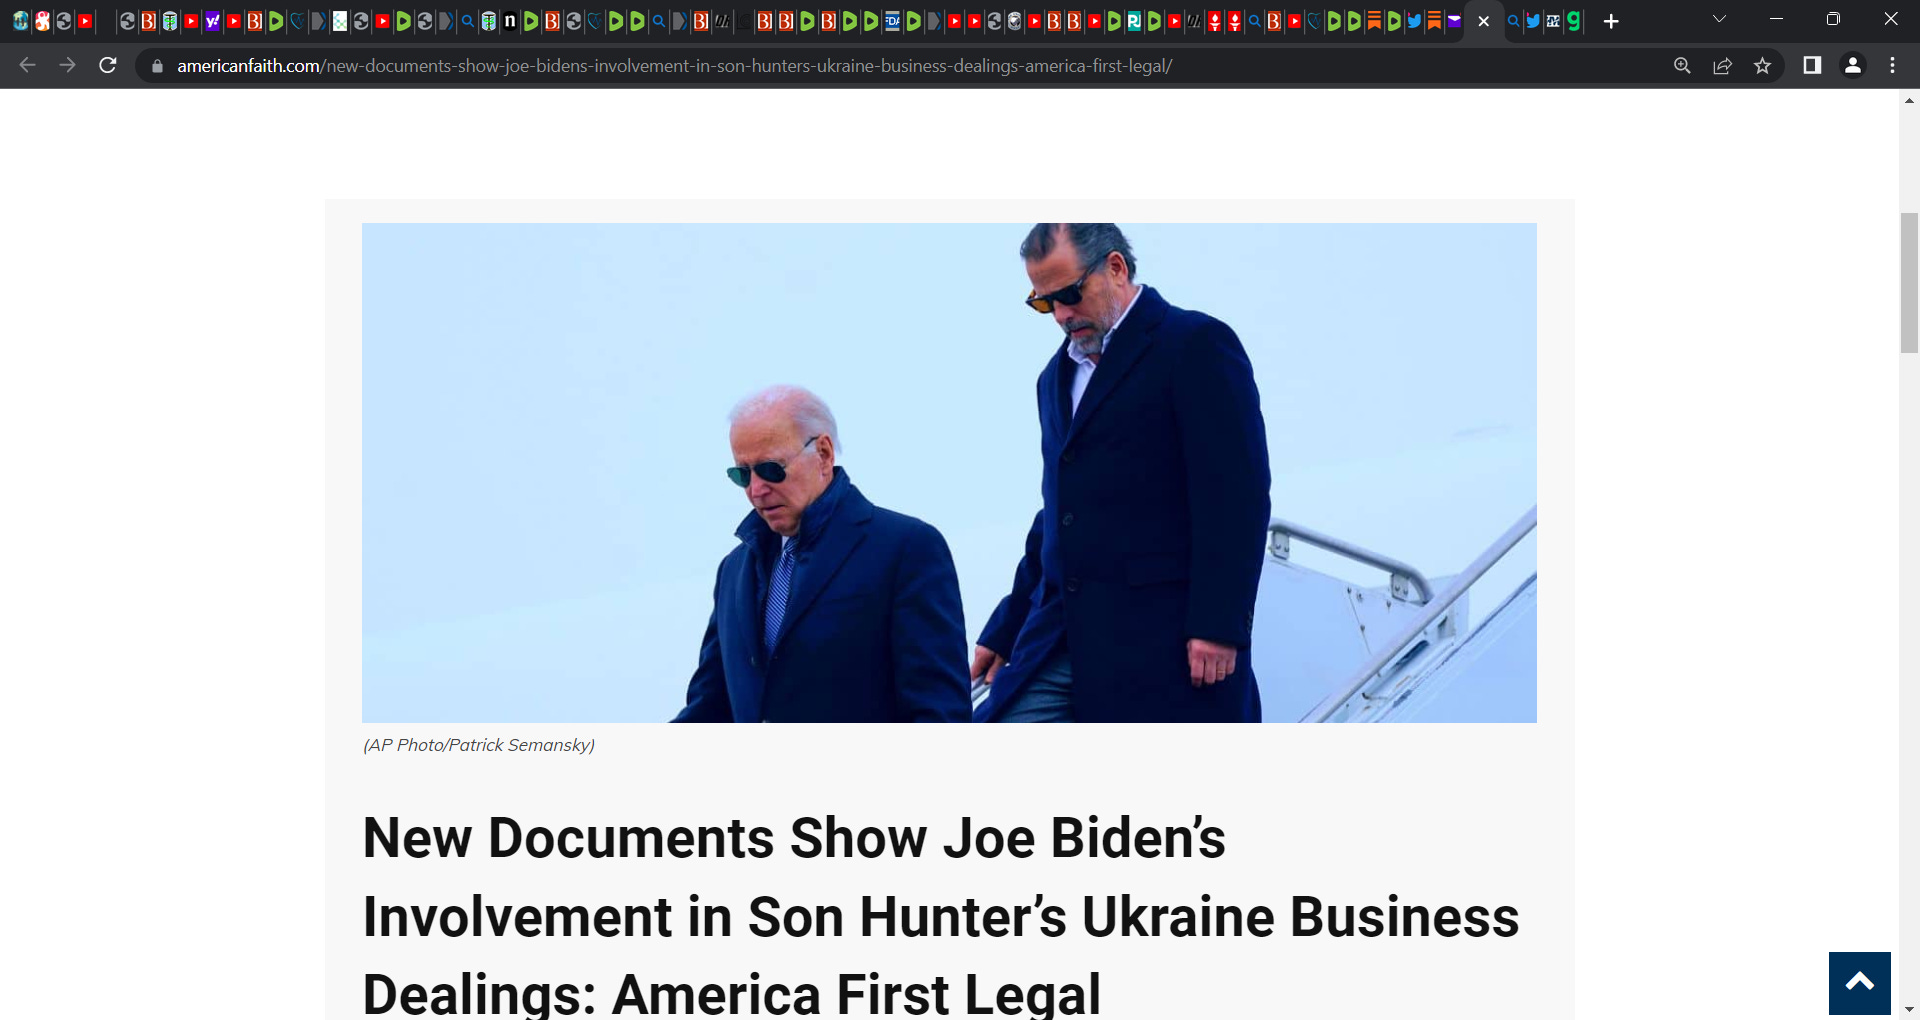
Task: Click the Biden article header photo
Action: [x=949, y=473]
